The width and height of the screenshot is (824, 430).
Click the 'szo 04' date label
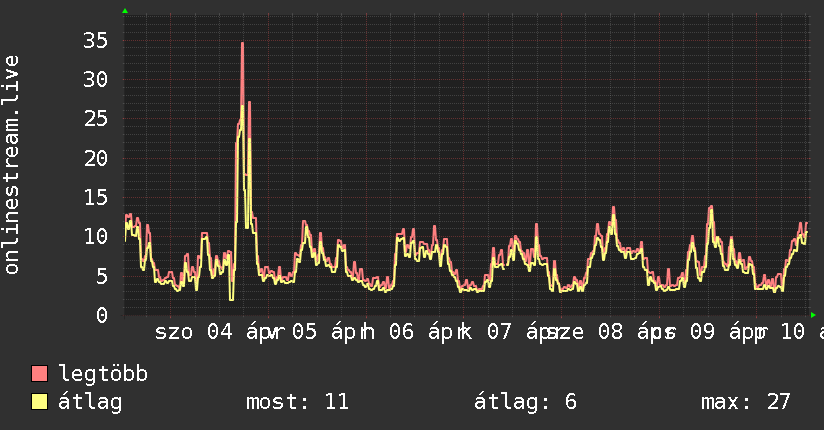[193, 332]
